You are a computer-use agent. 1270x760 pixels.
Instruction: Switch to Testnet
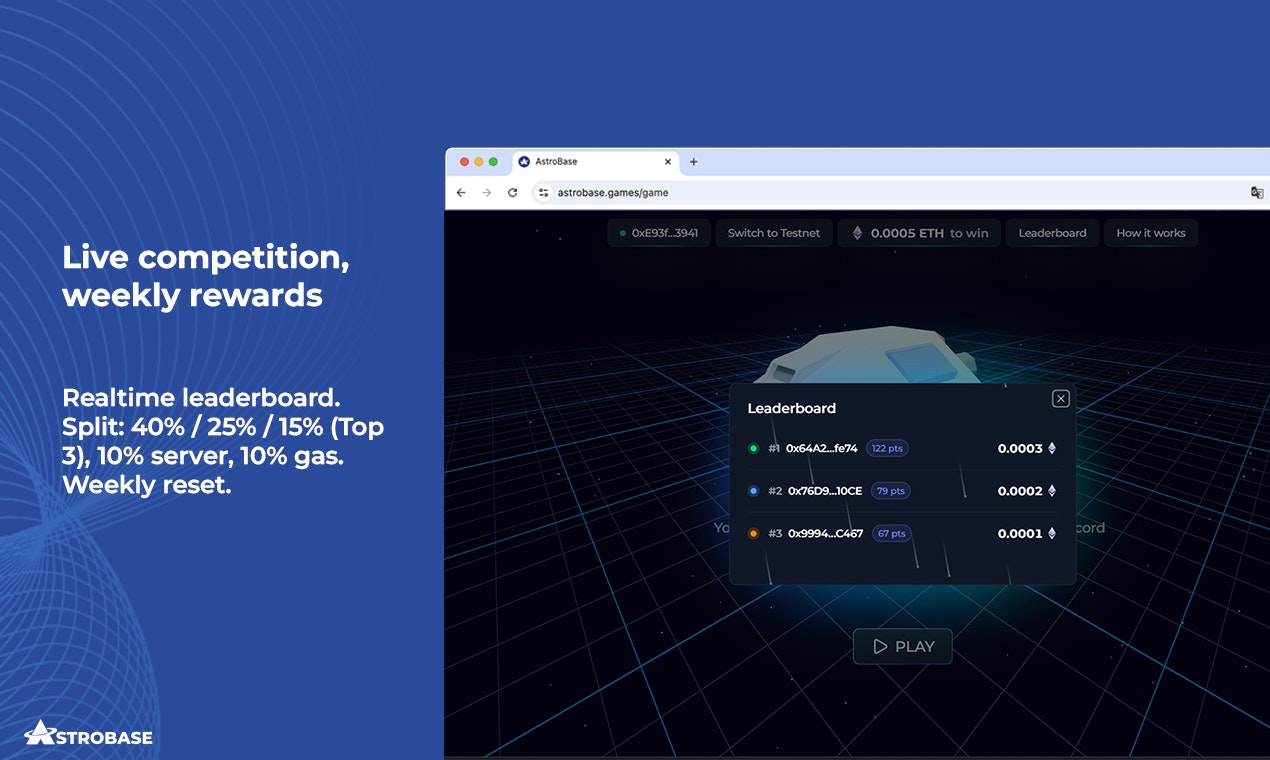[774, 233]
